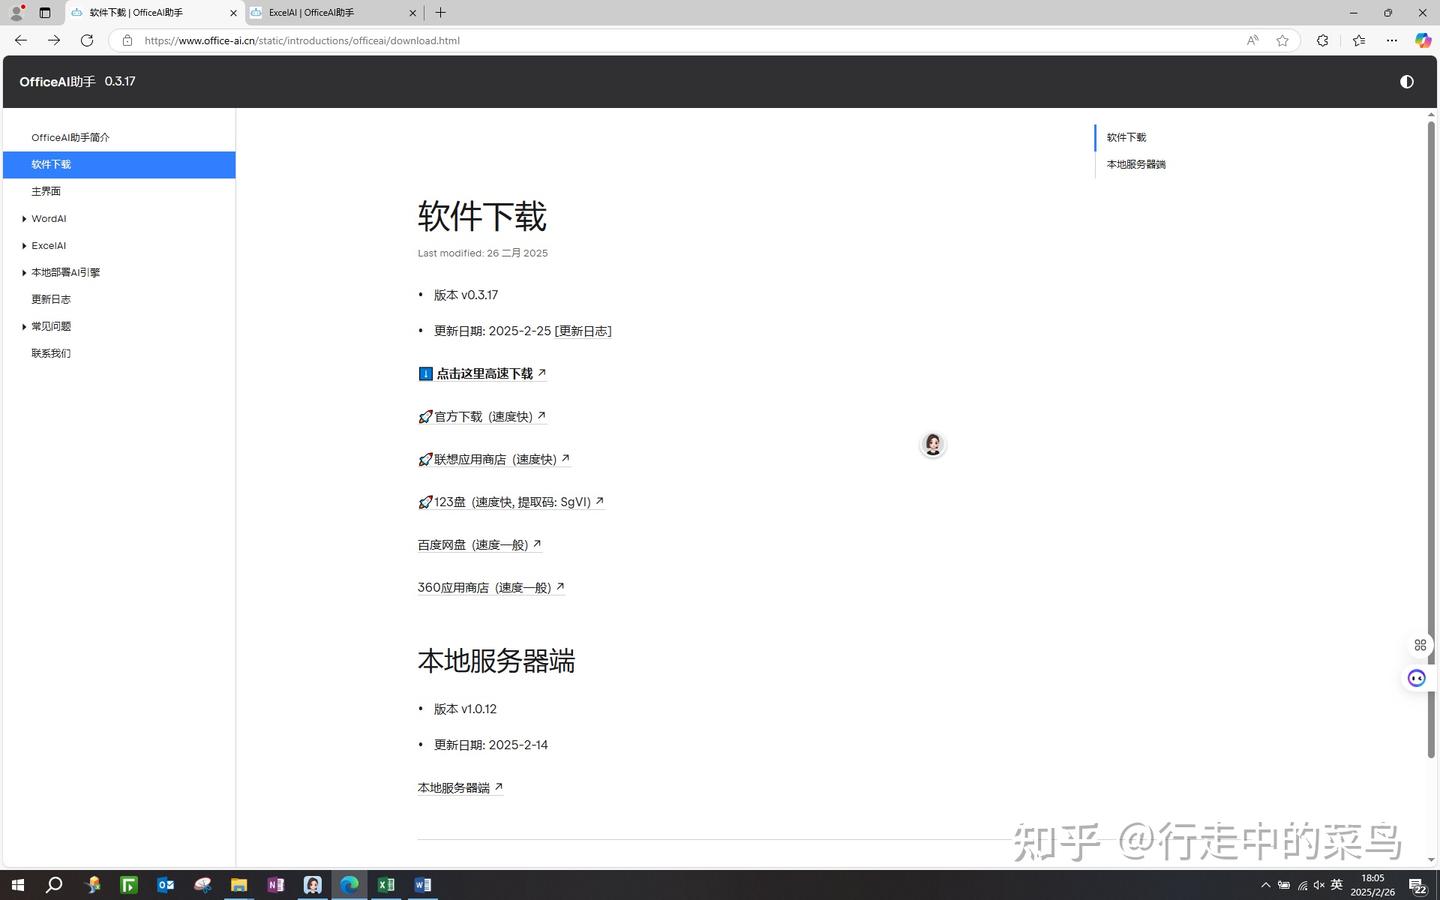Open the Copilot icon in Edge toolbar
1440x900 pixels.
click(x=1422, y=40)
